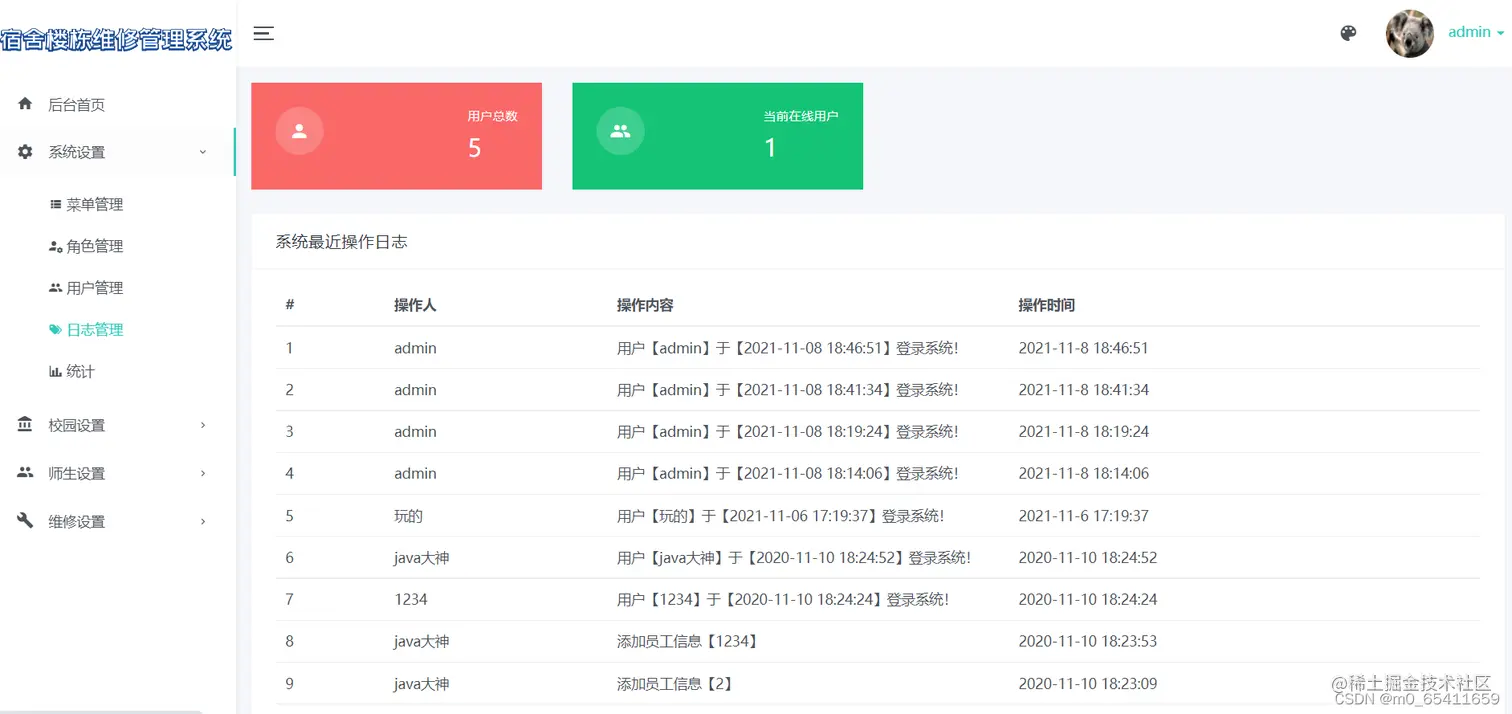The width and height of the screenshot is (1512, 714).
Task: Click the wrench icon beside 维修设置
Action: tap(25, 521)
